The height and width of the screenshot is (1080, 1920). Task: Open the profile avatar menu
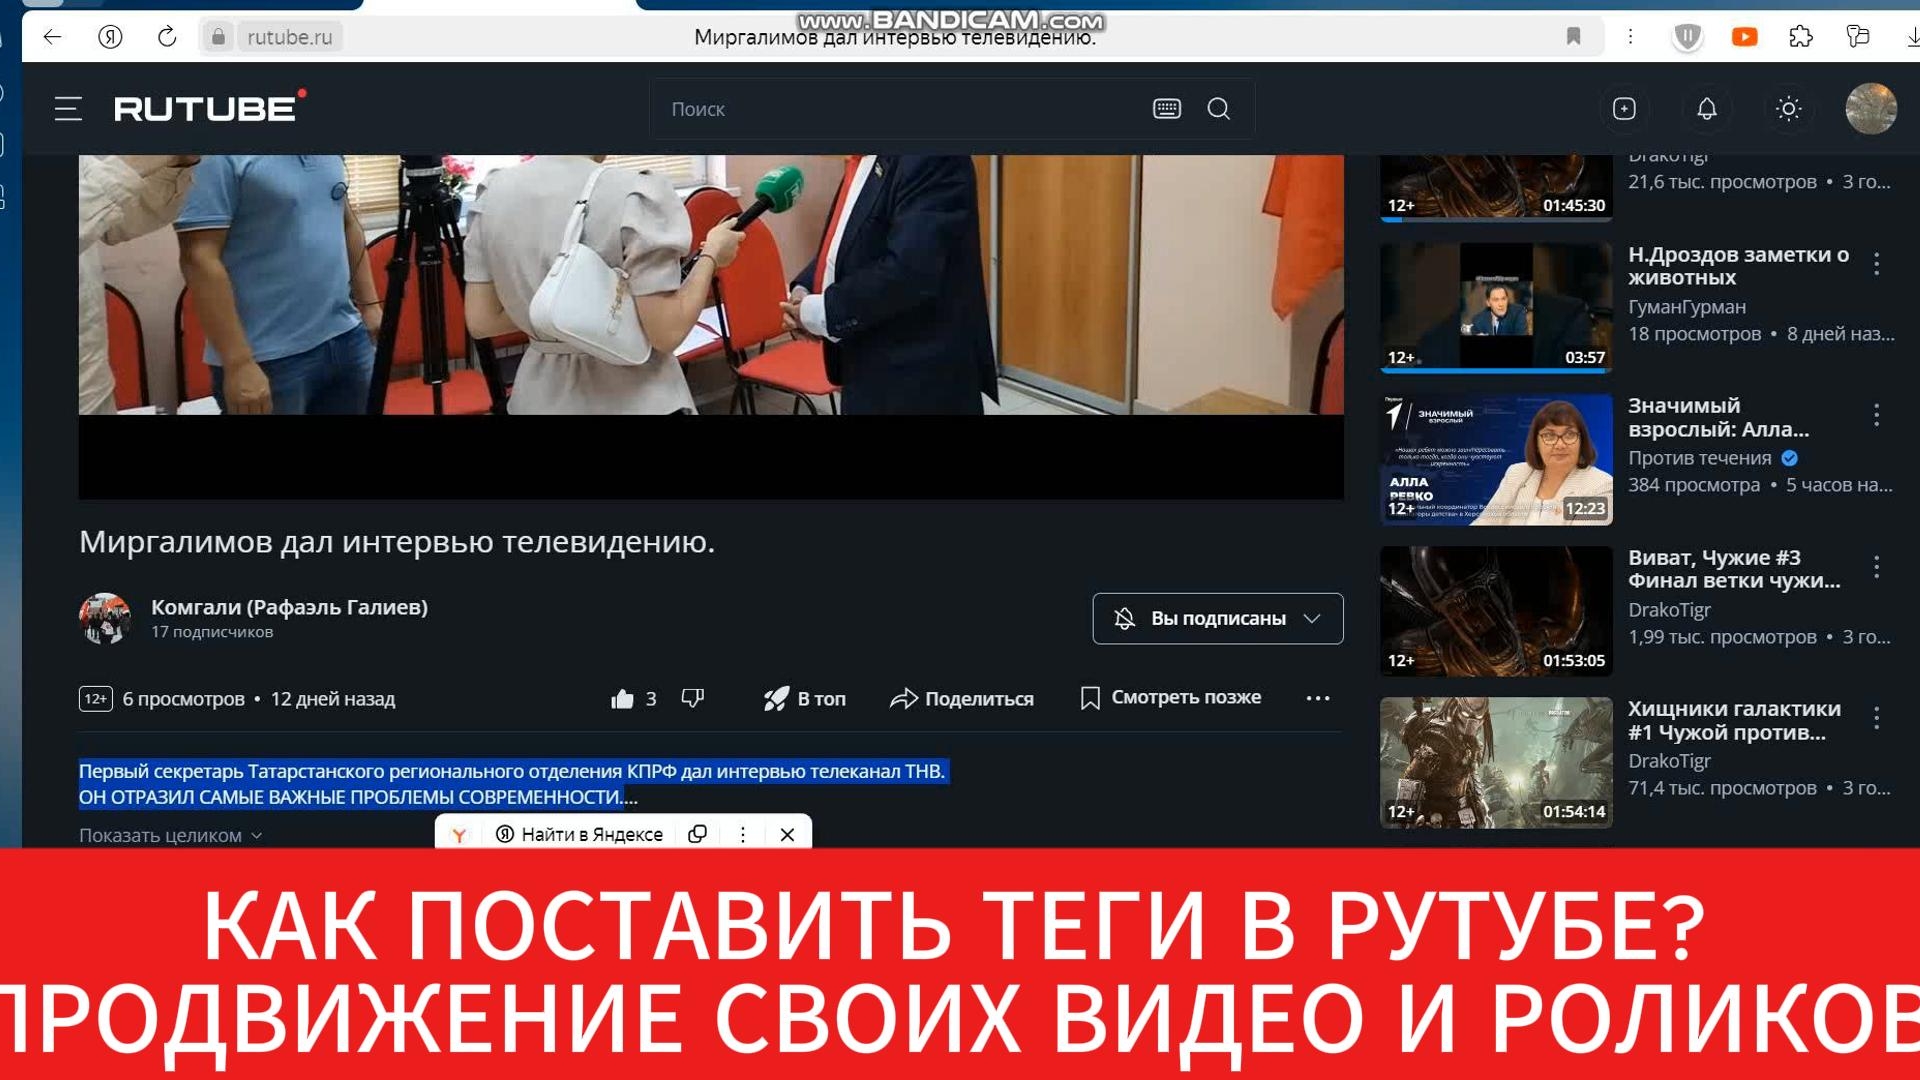(1871, 108)
